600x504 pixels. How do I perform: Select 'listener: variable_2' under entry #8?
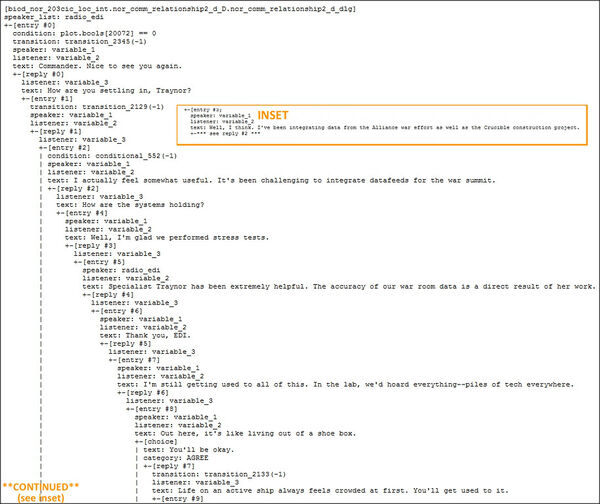(x=178, y=425)
